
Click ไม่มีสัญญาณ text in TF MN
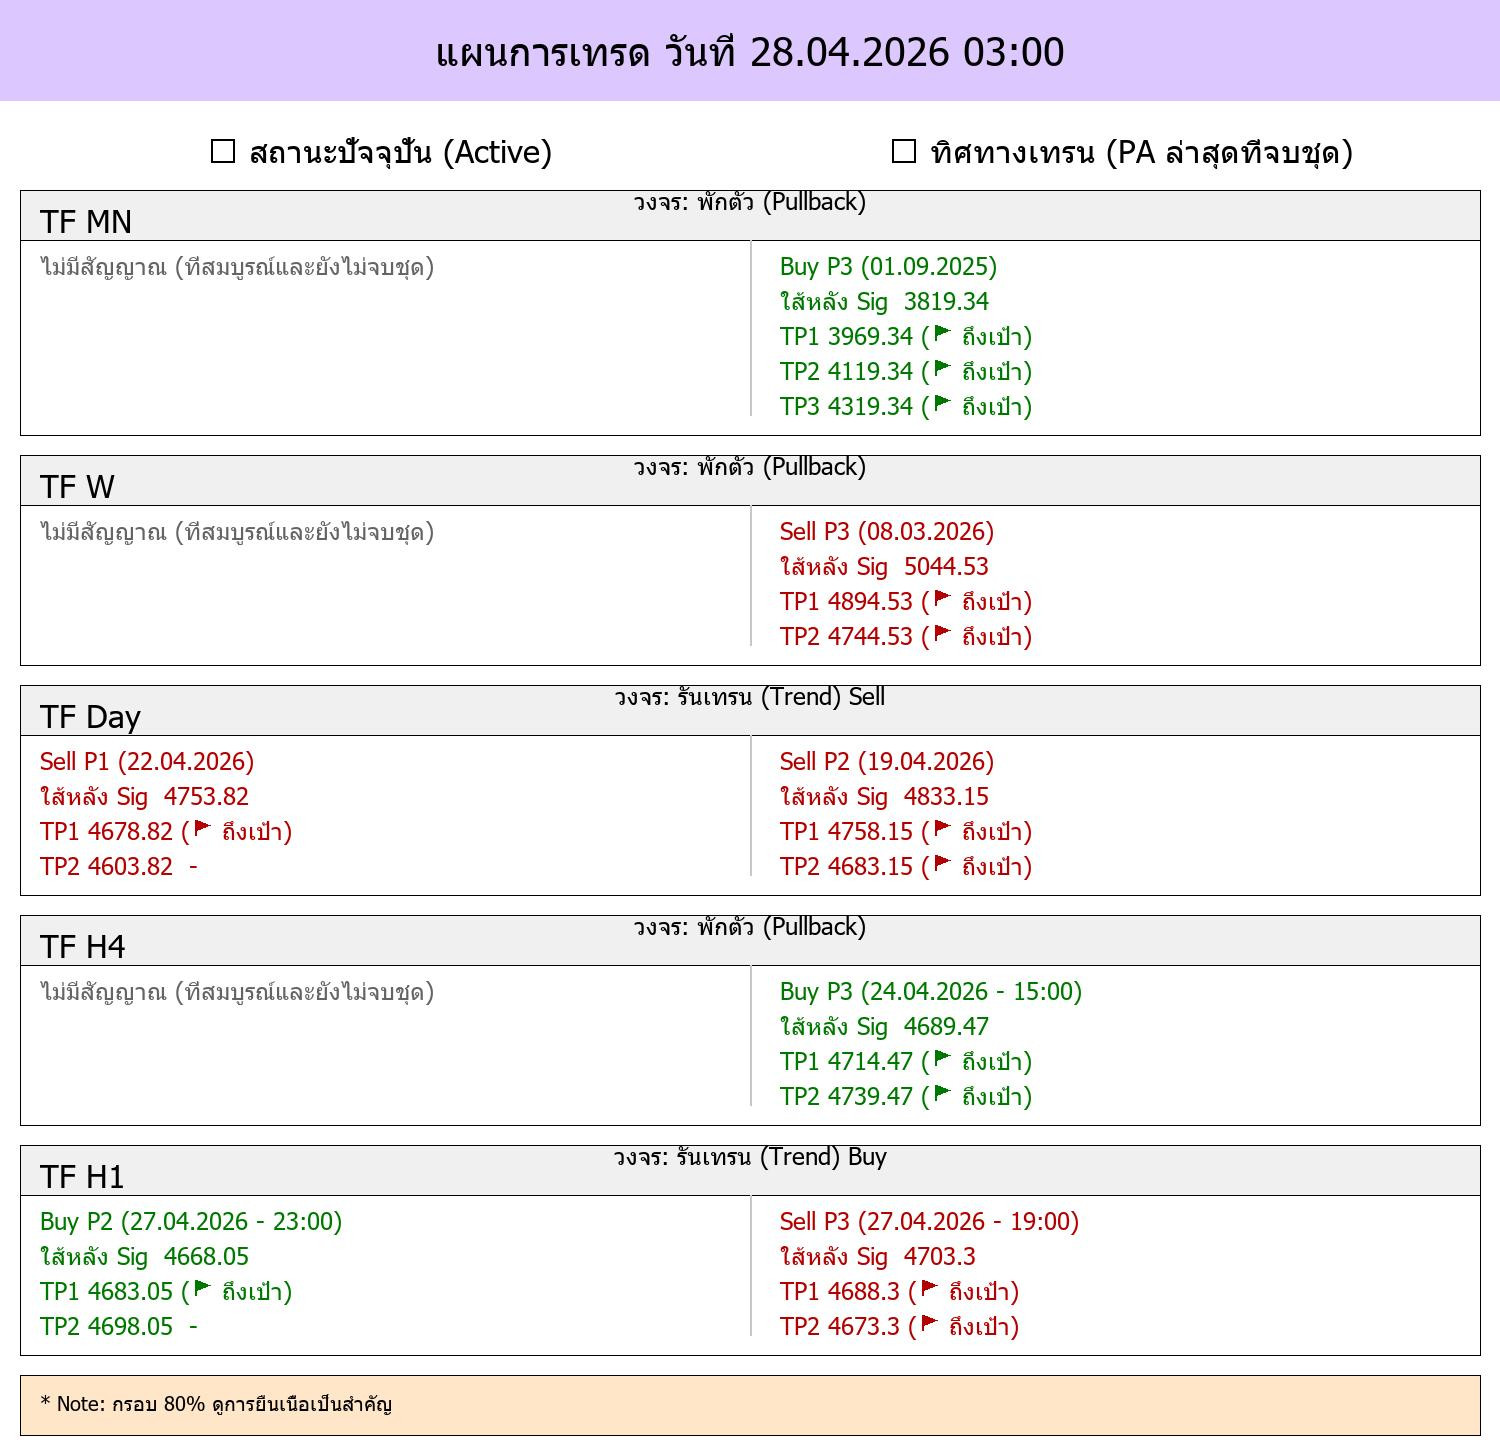point(237,267)
